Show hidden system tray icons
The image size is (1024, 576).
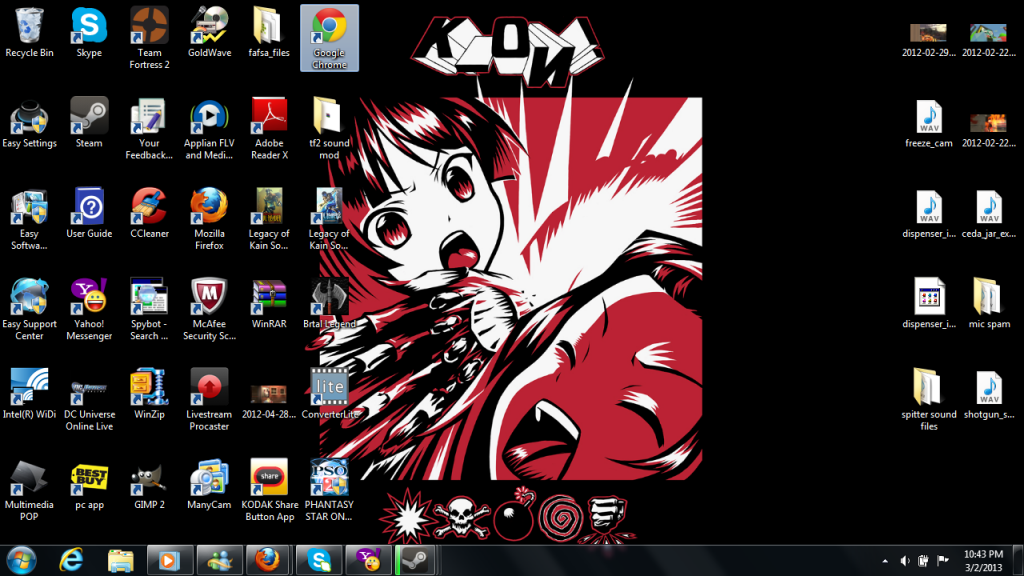(x=885, y=561)
